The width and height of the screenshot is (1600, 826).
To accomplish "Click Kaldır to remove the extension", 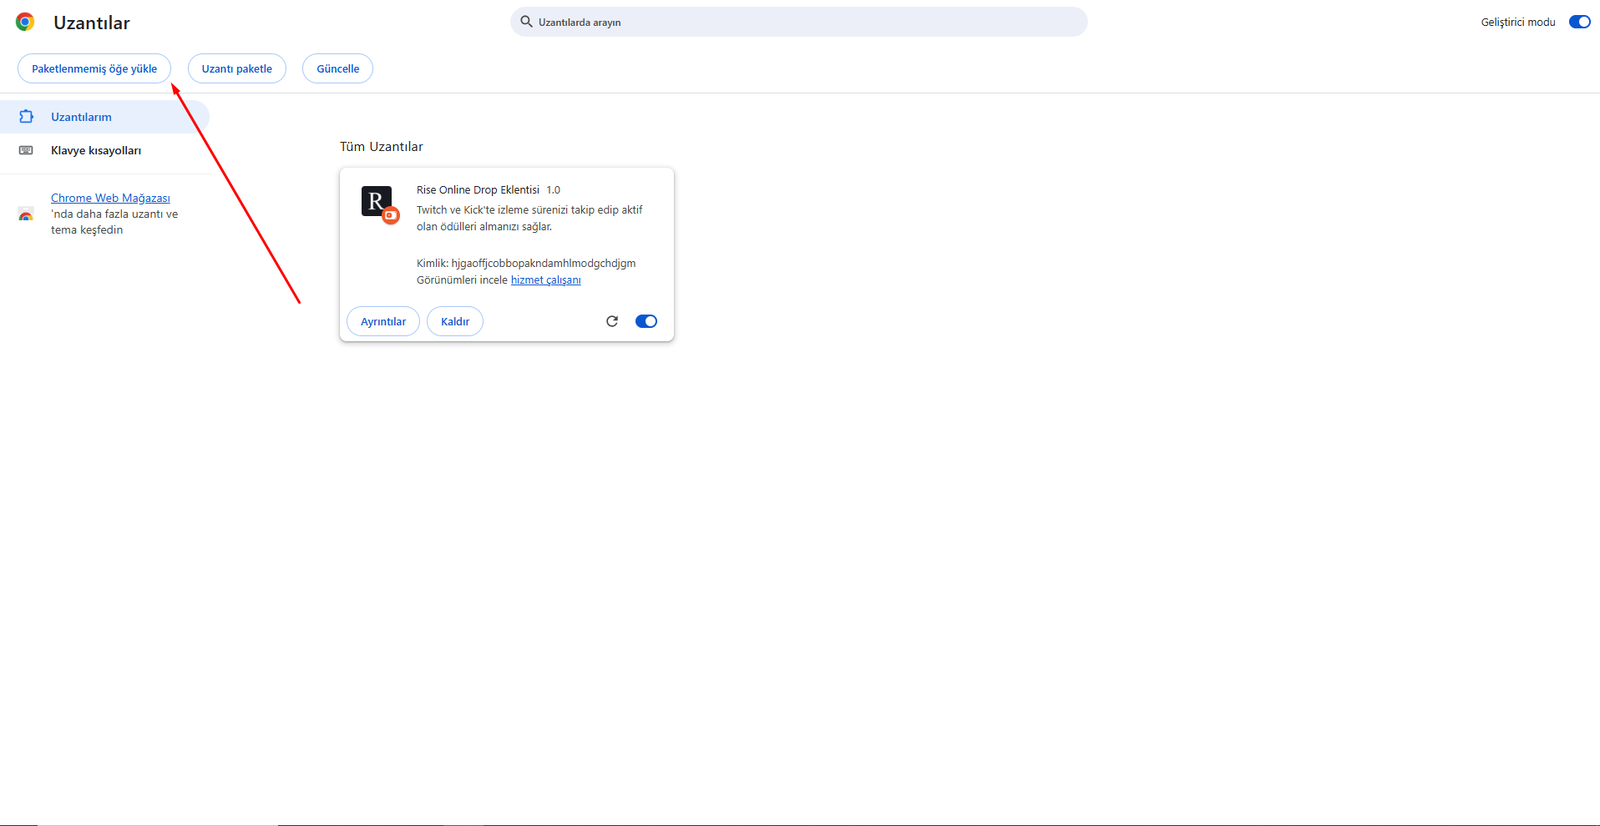I will (x=455, y=321).
